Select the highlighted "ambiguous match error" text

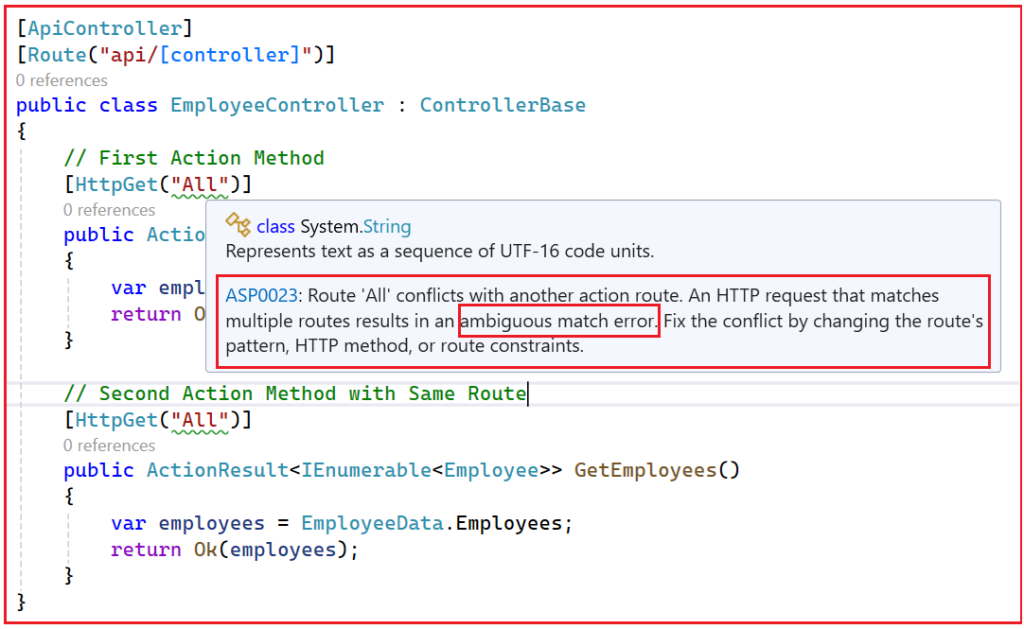558,322
